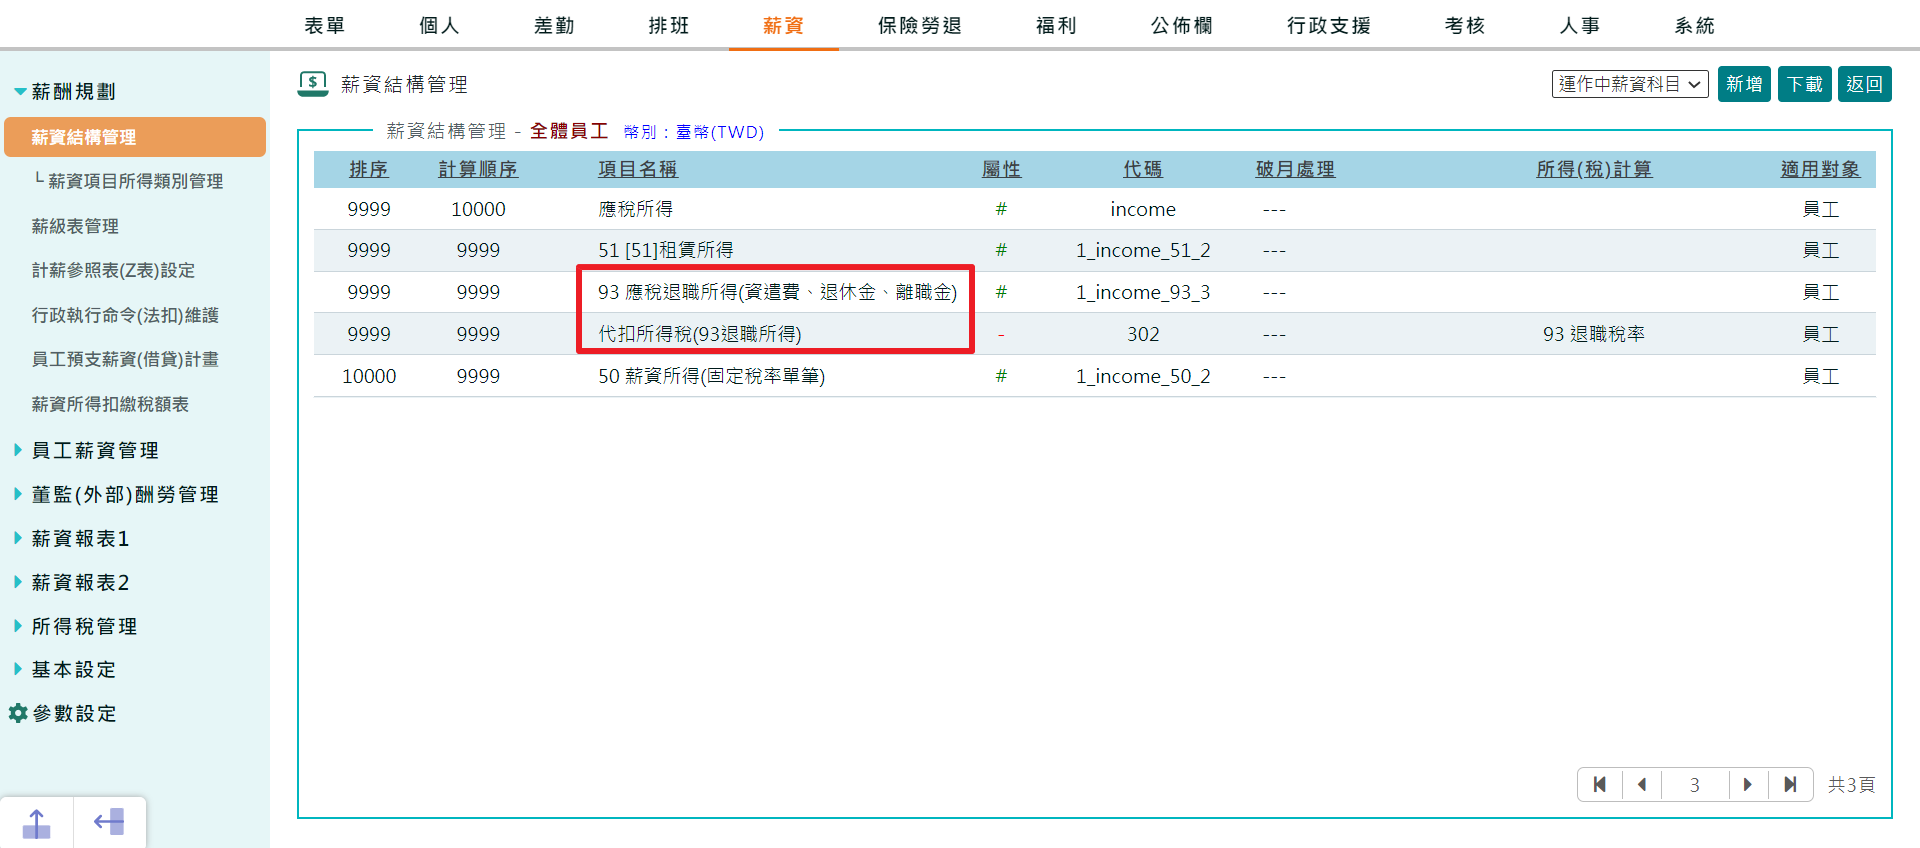Screen dimensions: 1920x848
Task: Click 50 薪資所得(固定稅率單筆) item
Action: pos(712,376)
